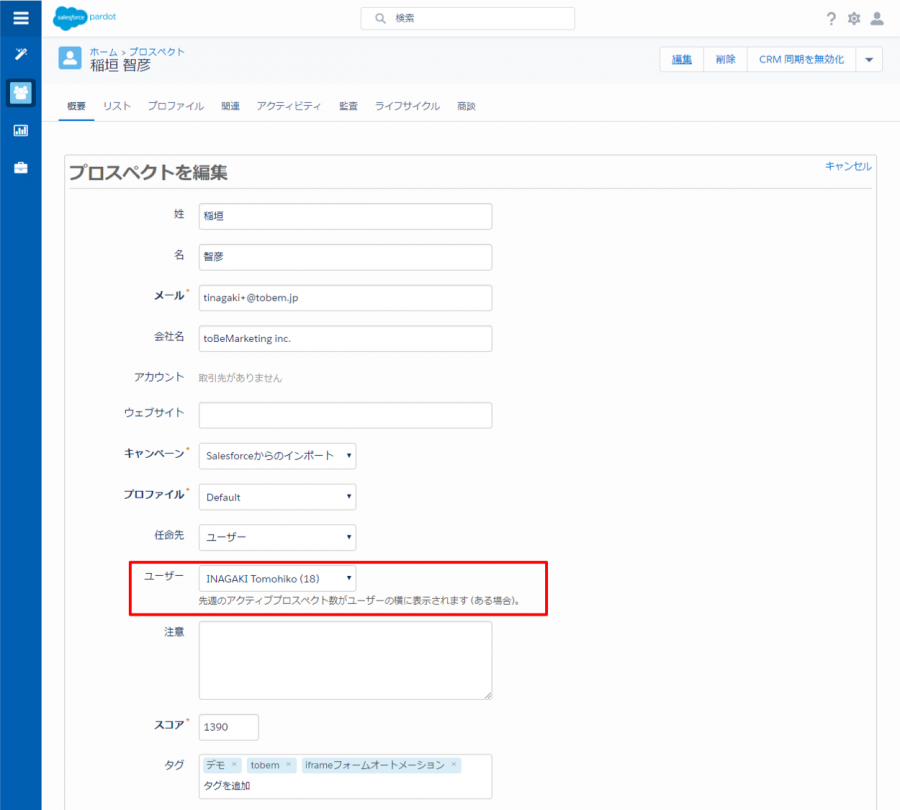Open the Reports chart sidebar icon

pyautogui.click(x=20, y=130)
